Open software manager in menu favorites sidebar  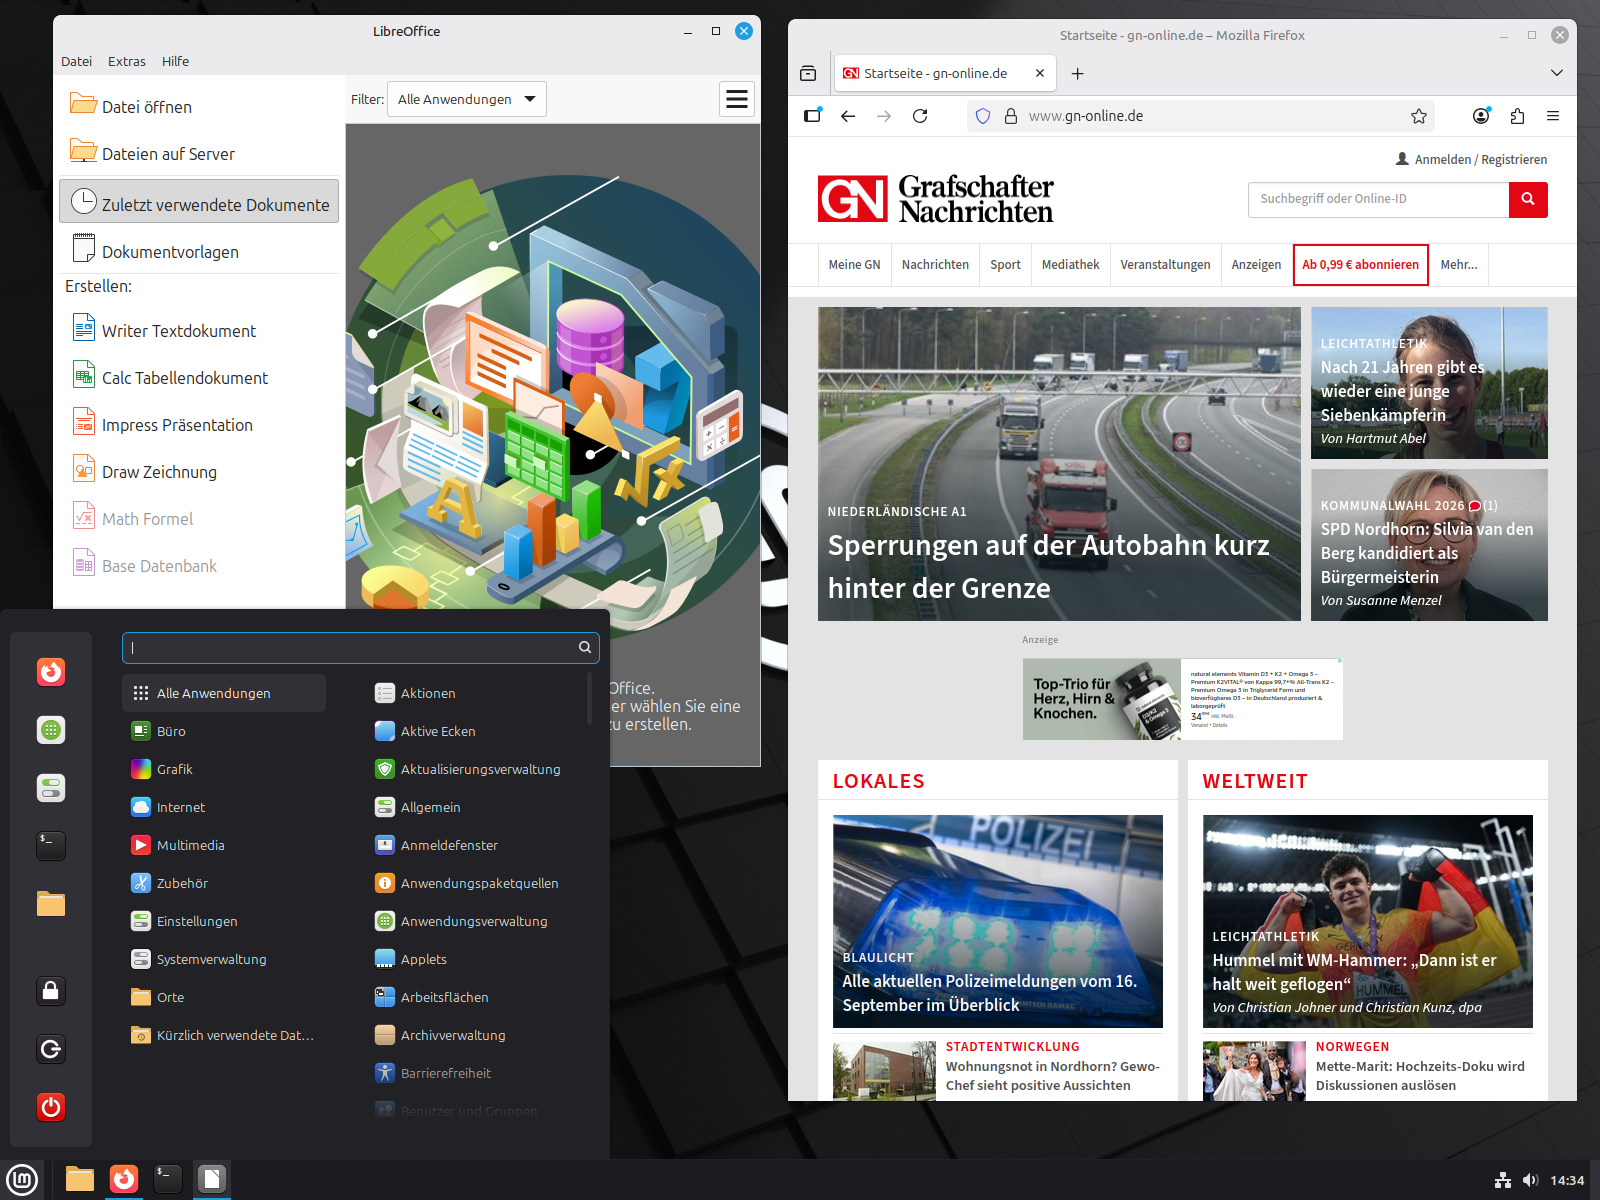point(51,730)
